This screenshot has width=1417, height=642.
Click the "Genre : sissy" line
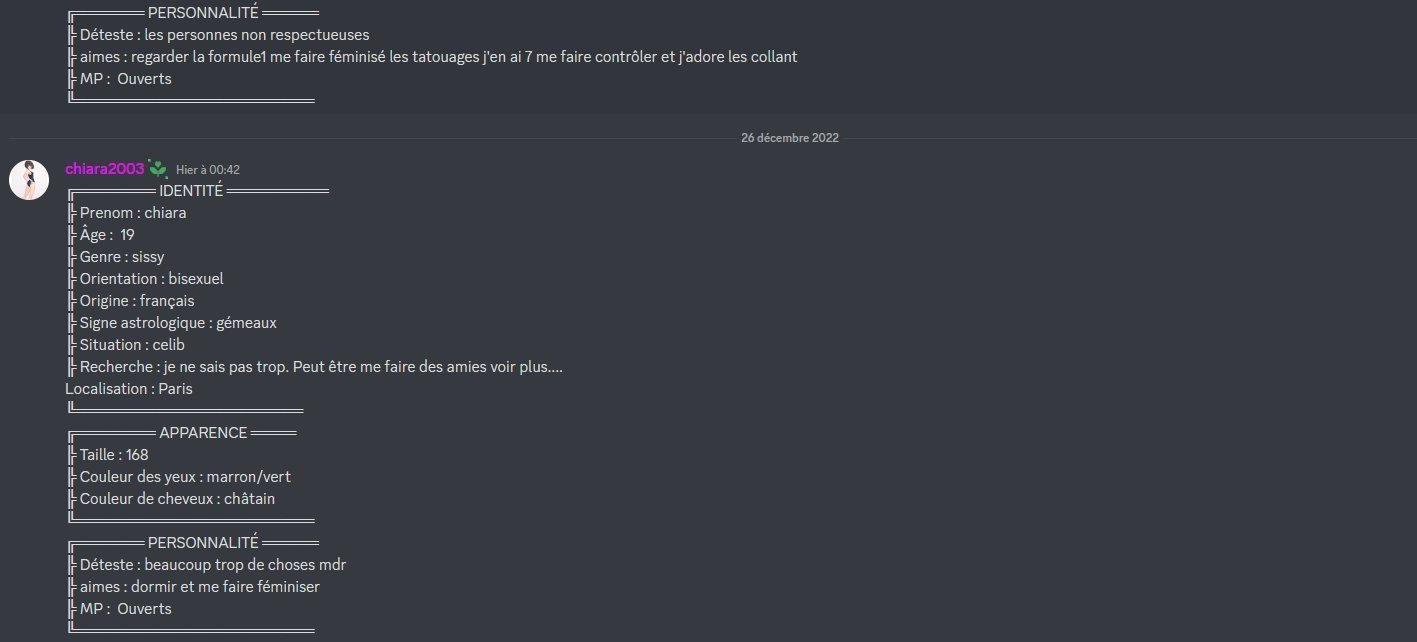click(121, 257)
